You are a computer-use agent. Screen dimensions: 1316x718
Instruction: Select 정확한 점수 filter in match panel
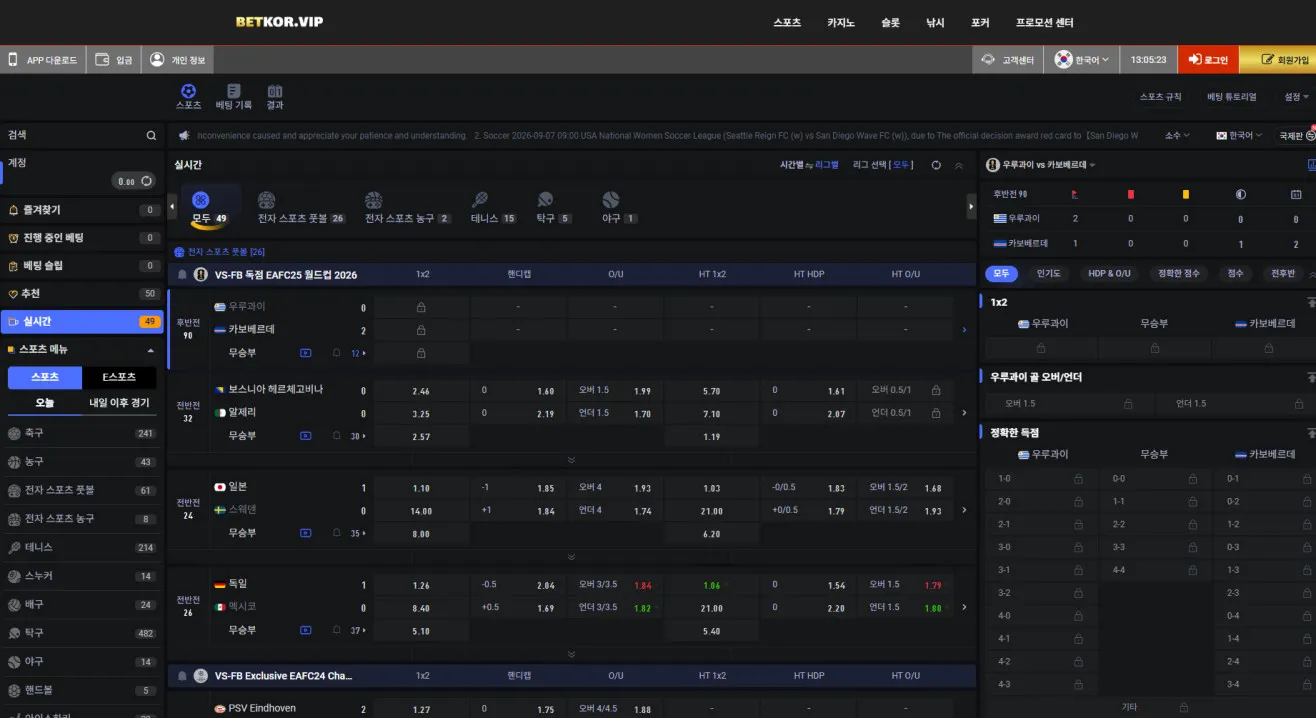pos(1180,273)
